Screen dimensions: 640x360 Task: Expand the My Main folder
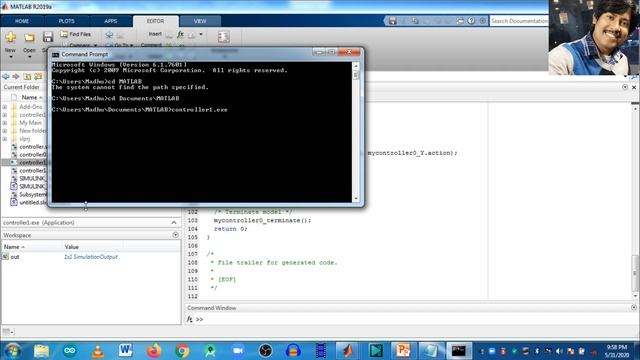coord(5,123)
